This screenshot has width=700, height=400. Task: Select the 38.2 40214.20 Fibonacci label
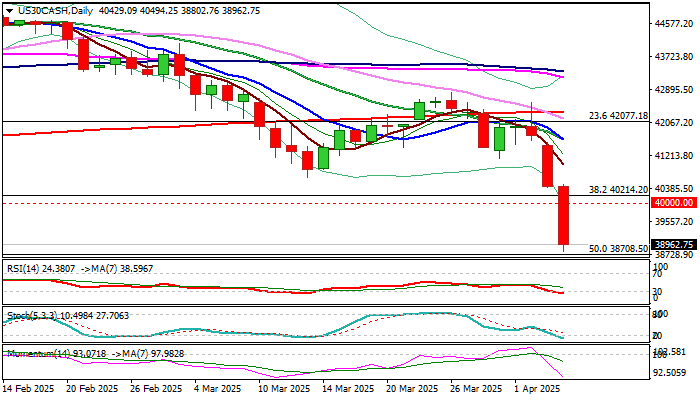point(618,190)
